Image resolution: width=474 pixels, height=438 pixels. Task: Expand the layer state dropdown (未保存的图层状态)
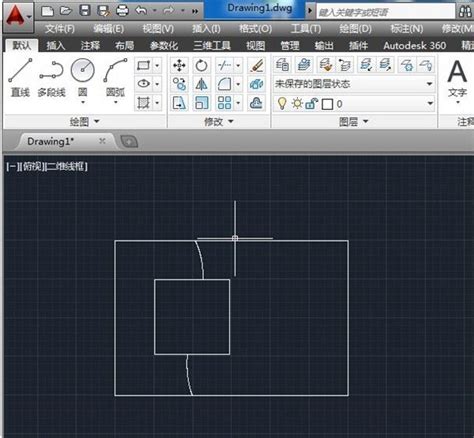pos(430,84)
